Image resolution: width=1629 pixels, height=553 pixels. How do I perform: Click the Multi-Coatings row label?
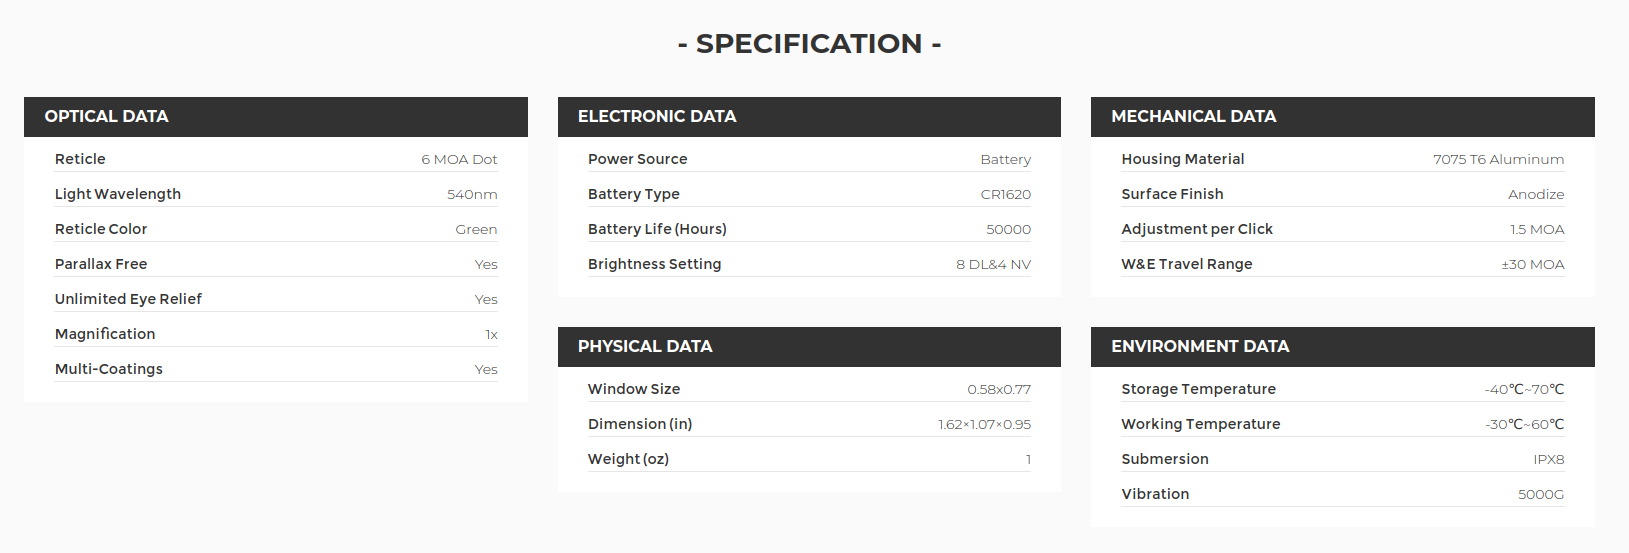point(109,369)
